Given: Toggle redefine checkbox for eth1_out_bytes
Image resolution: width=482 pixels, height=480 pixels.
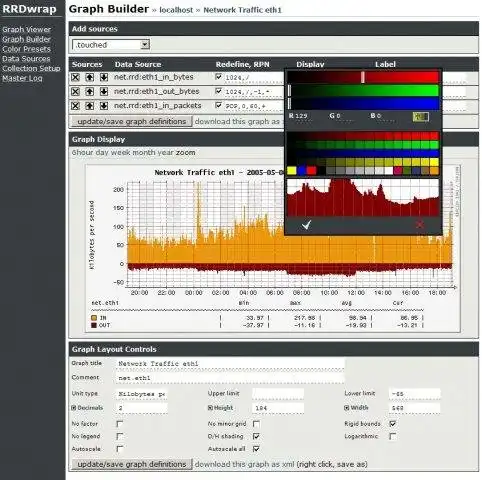Looking at the screenshot, I should (x=218, y=91).
